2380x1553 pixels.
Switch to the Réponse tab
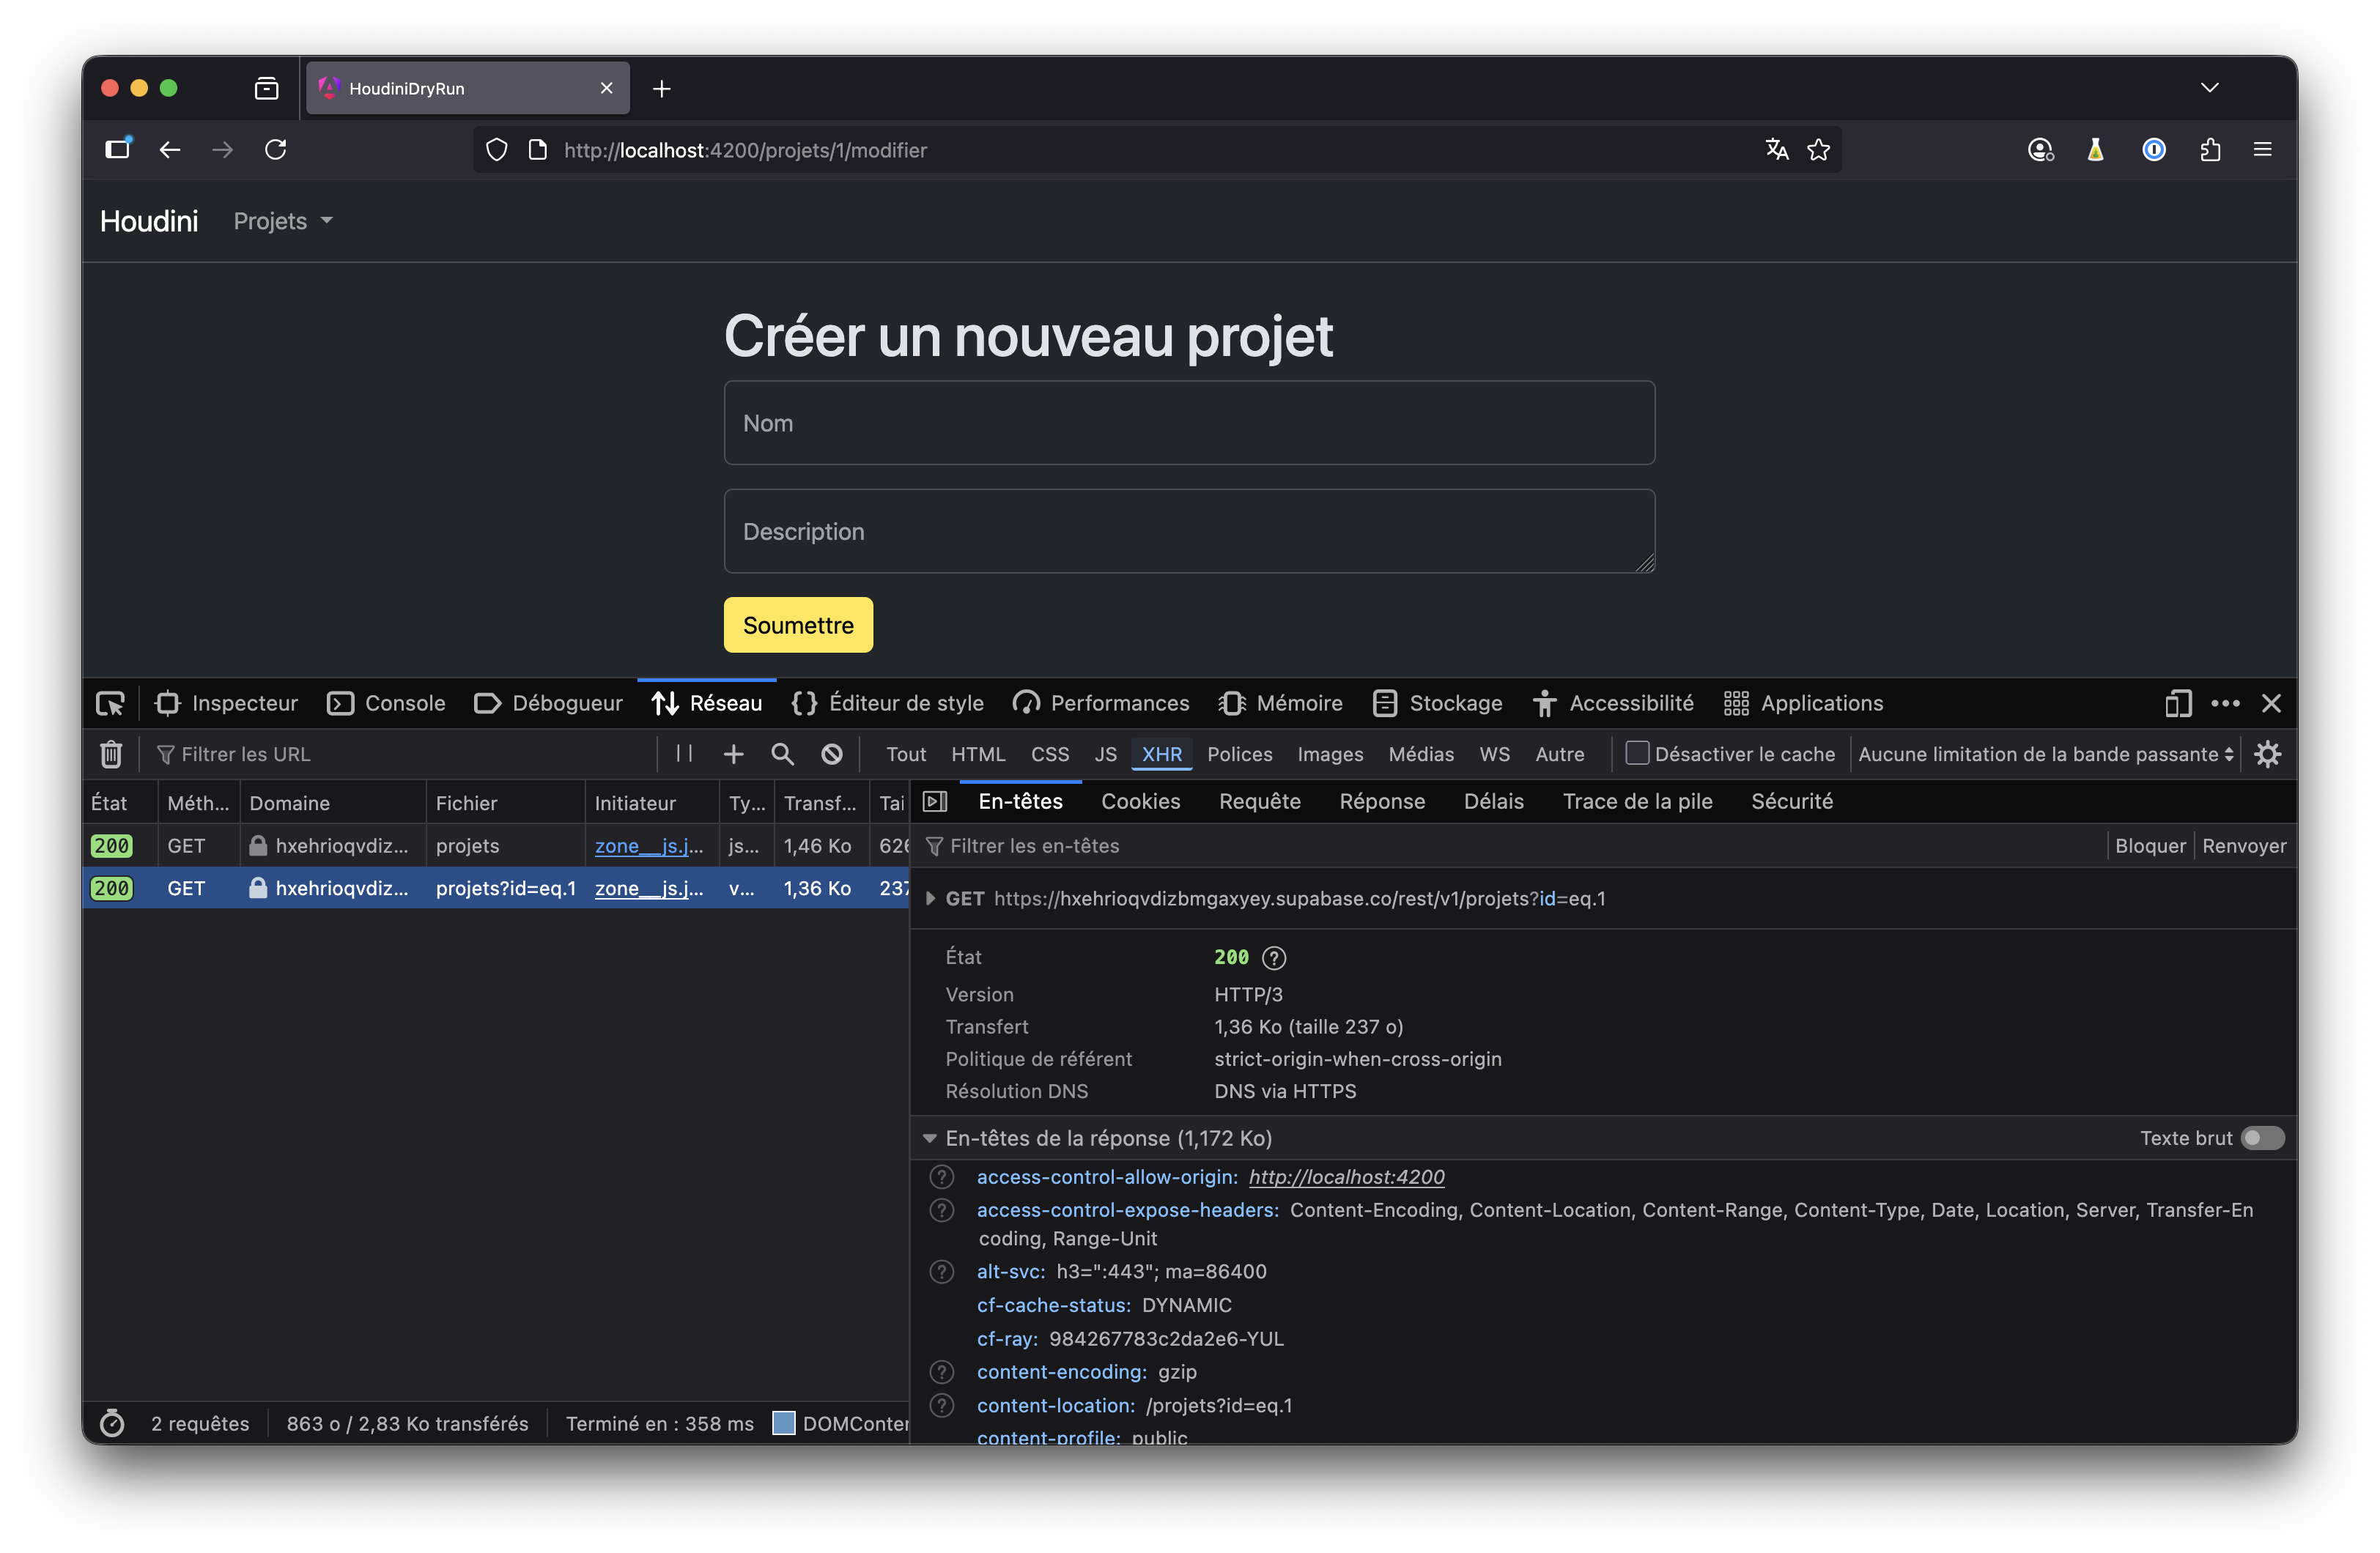1381,801
